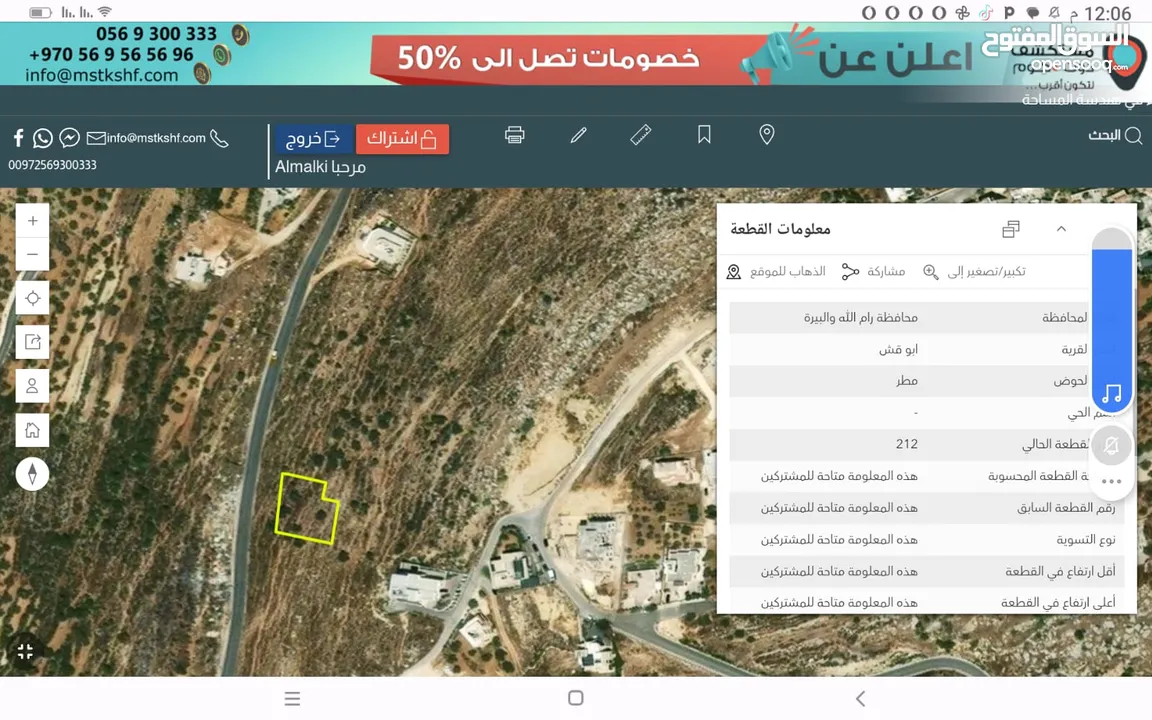Open the البحث search icon

click(1137, 135)
